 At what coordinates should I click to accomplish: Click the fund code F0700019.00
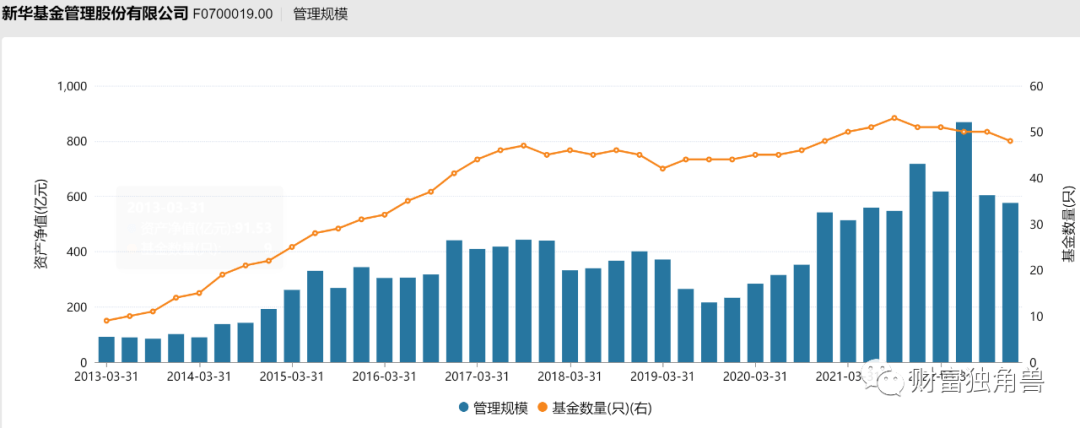pyautogui.click(x=231, y=15)
